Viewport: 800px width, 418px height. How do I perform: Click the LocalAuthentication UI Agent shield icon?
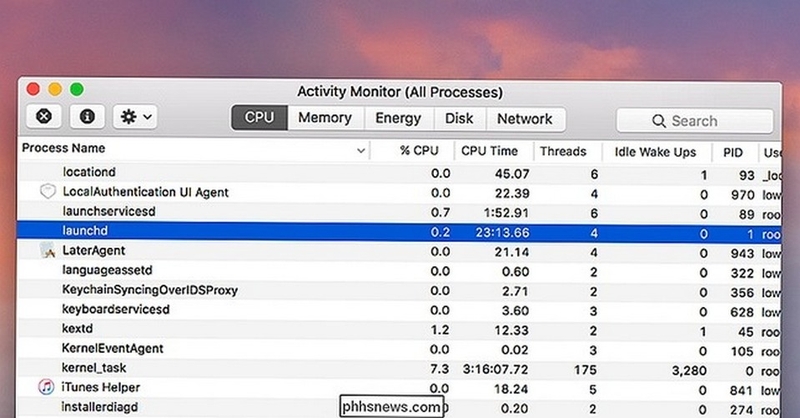(47, 192)
